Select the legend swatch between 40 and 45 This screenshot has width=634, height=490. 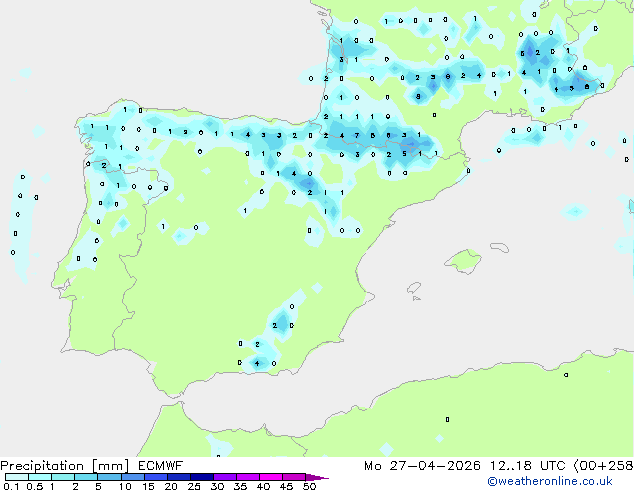(271, 477)
